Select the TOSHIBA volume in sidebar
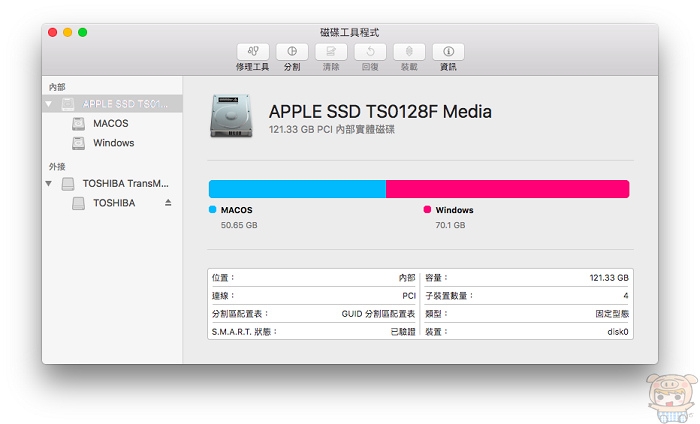The image size is (700, 424). click(x=112, y=203)
